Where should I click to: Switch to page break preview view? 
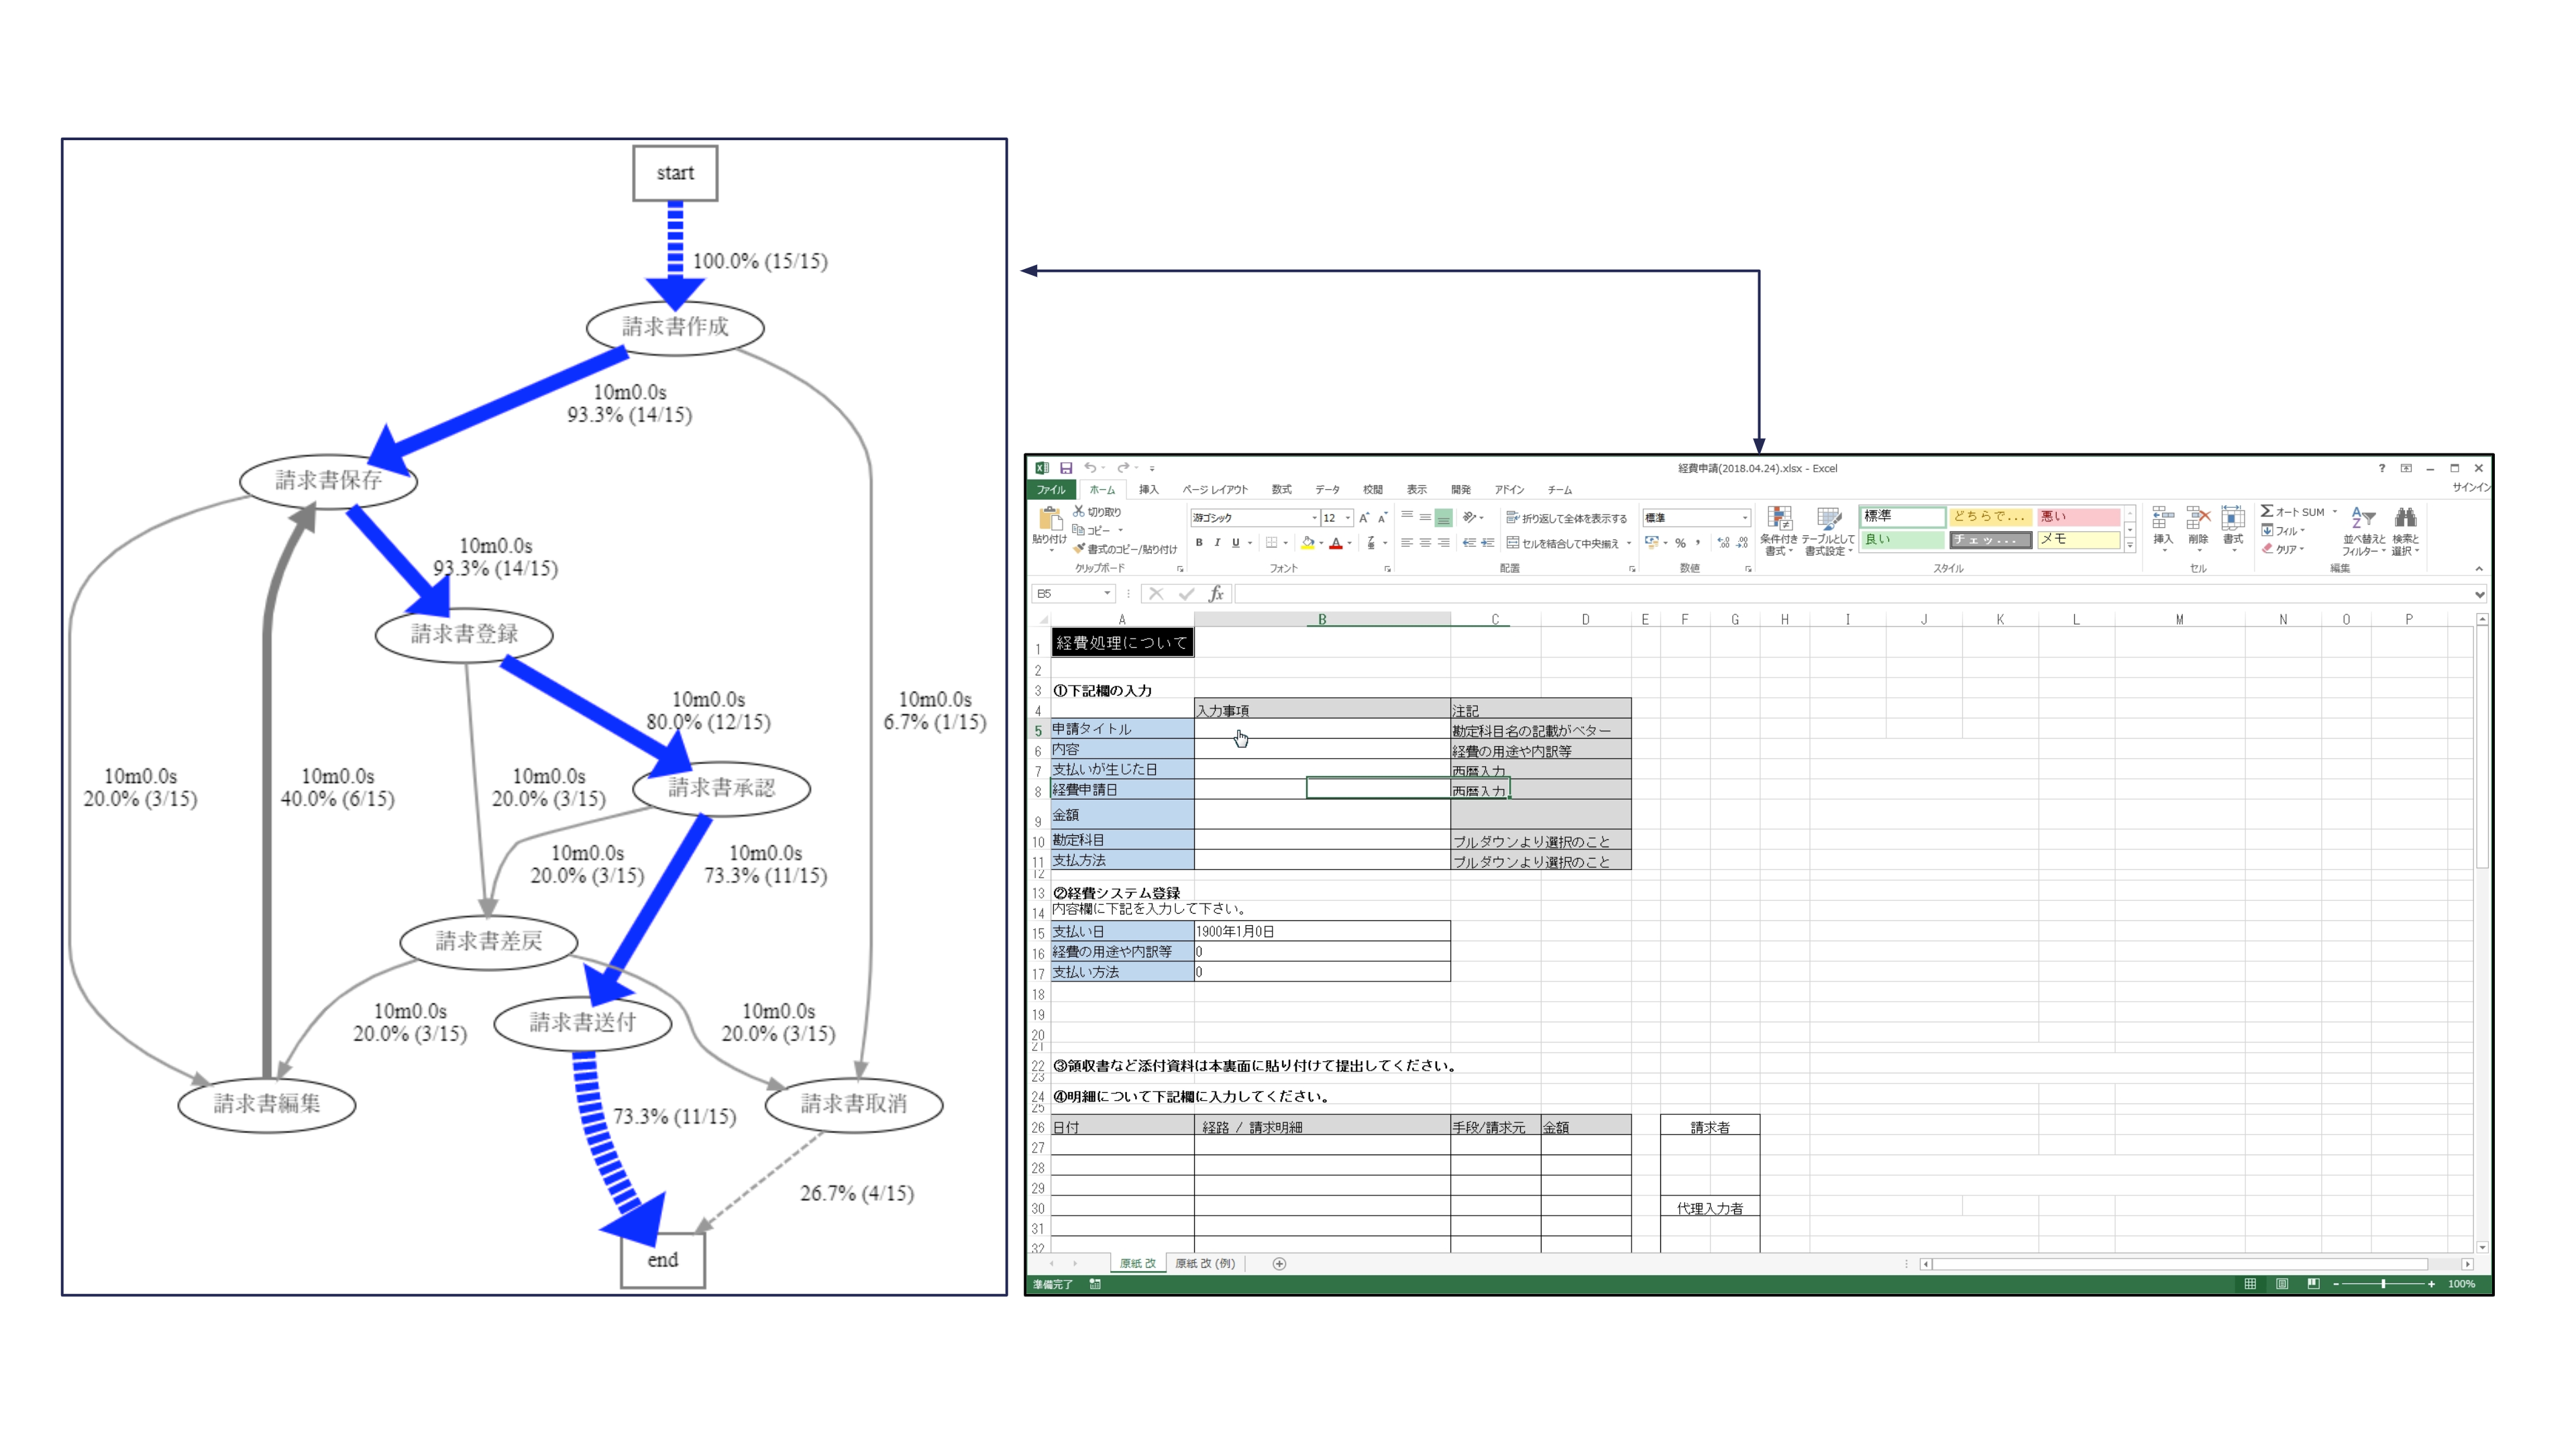point(2313,1284)
